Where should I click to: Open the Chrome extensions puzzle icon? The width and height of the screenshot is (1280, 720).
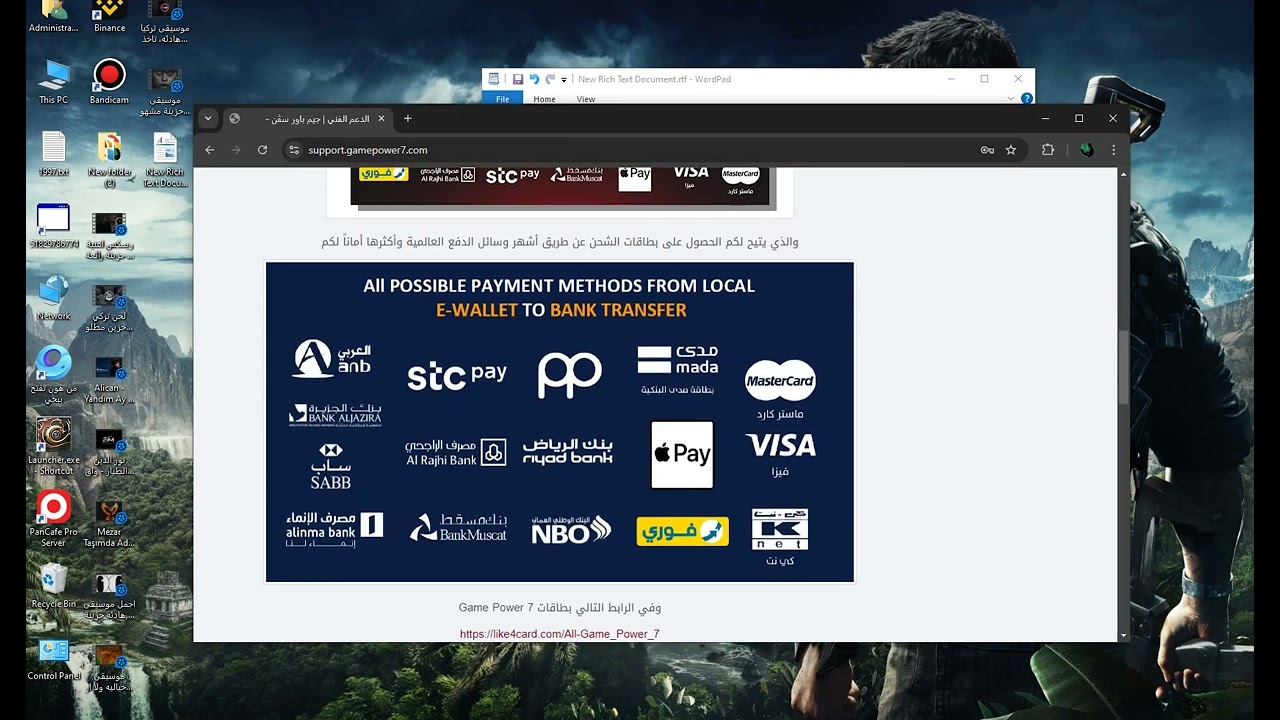(1048, 150)
